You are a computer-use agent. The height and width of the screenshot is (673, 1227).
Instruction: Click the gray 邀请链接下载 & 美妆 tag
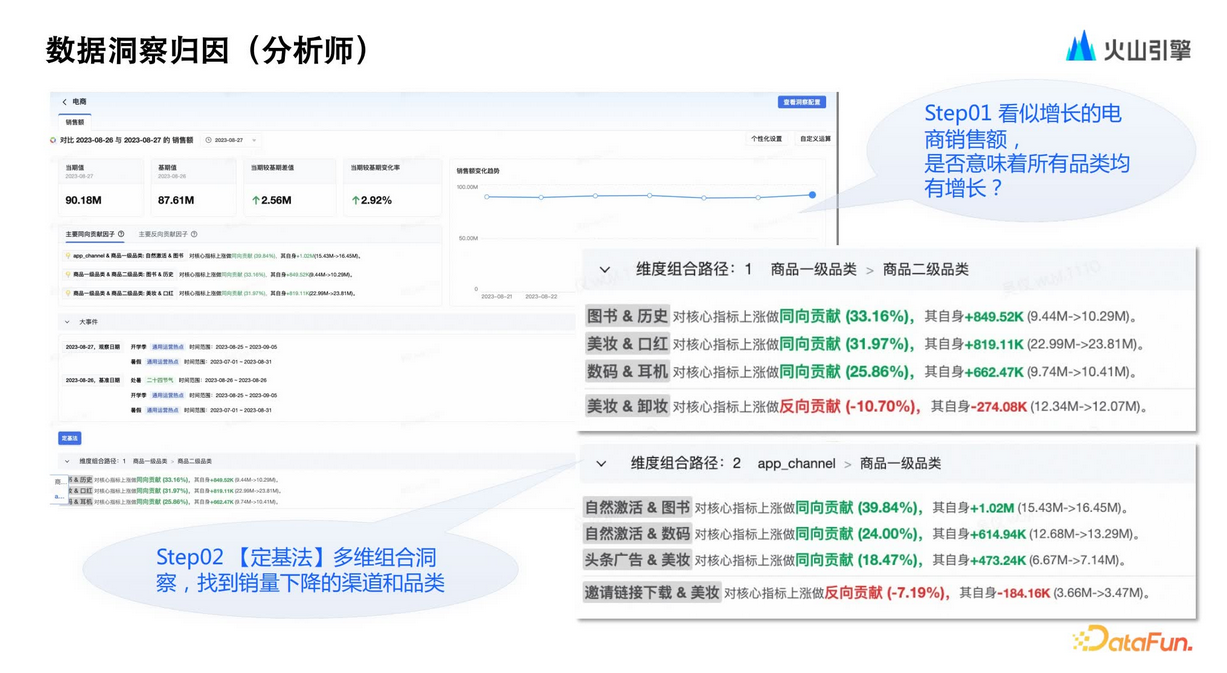click(652, 593)
